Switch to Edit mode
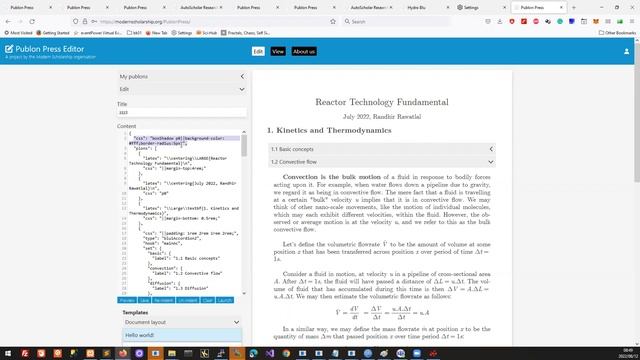The width and height of the screenshot is (640, 360). point(258,51)
